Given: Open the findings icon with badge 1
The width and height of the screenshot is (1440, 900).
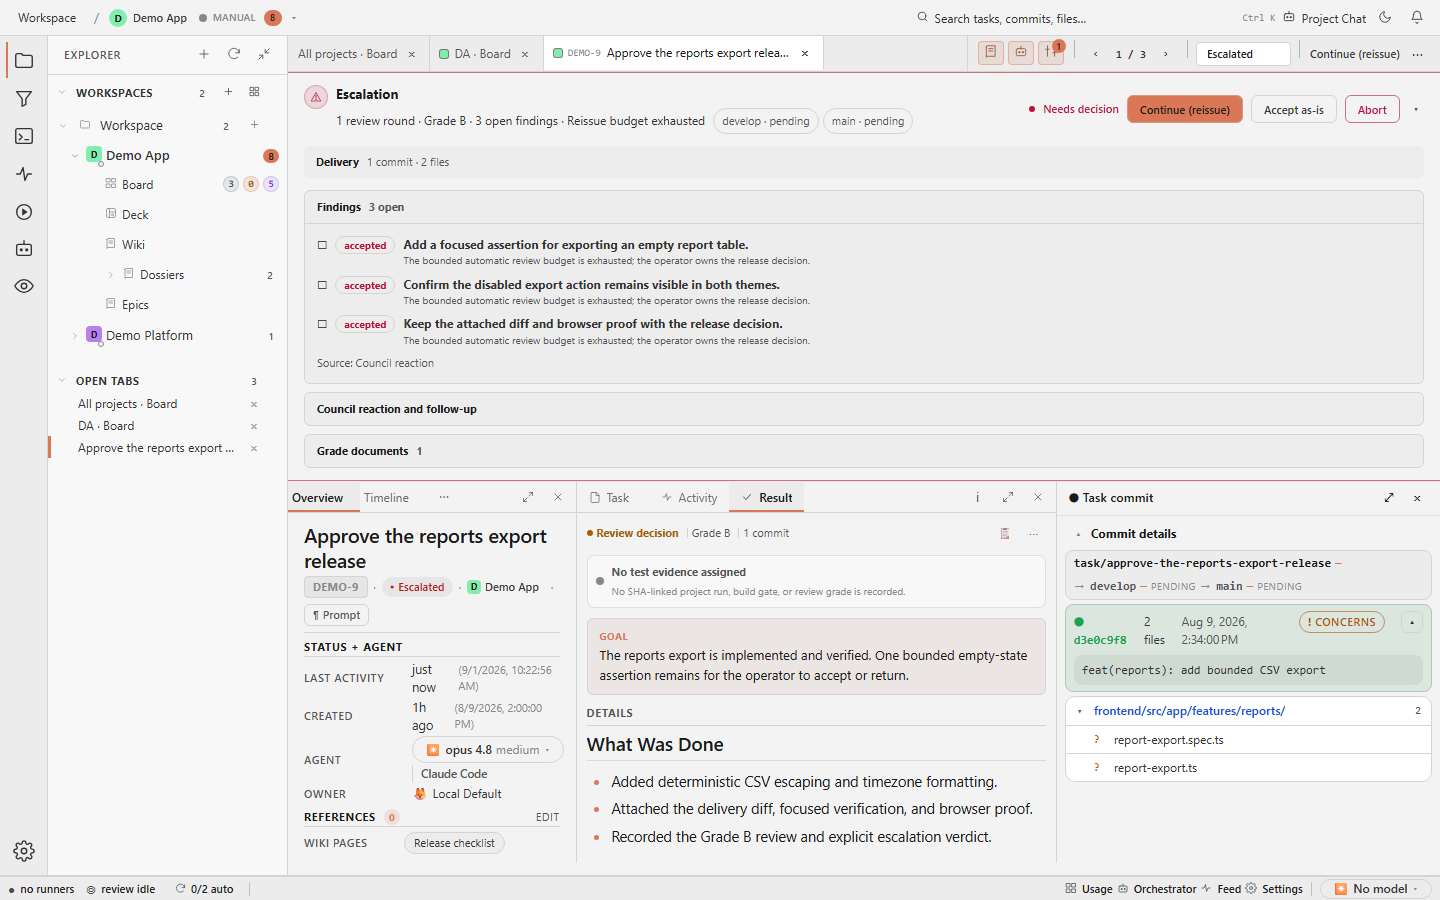Looking at the screenshot, I should click(1051, 53).
